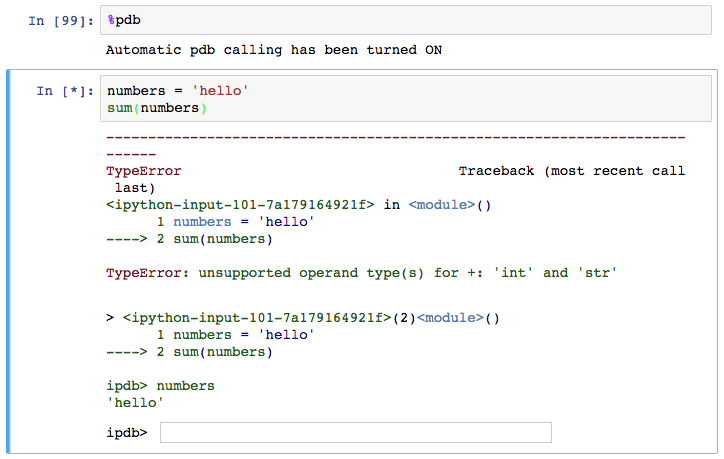Image resolution: width=724 pixels, height=459 pixels.
Task: Click the blue selected-cell bar on left
Action: tap(8, 260)
